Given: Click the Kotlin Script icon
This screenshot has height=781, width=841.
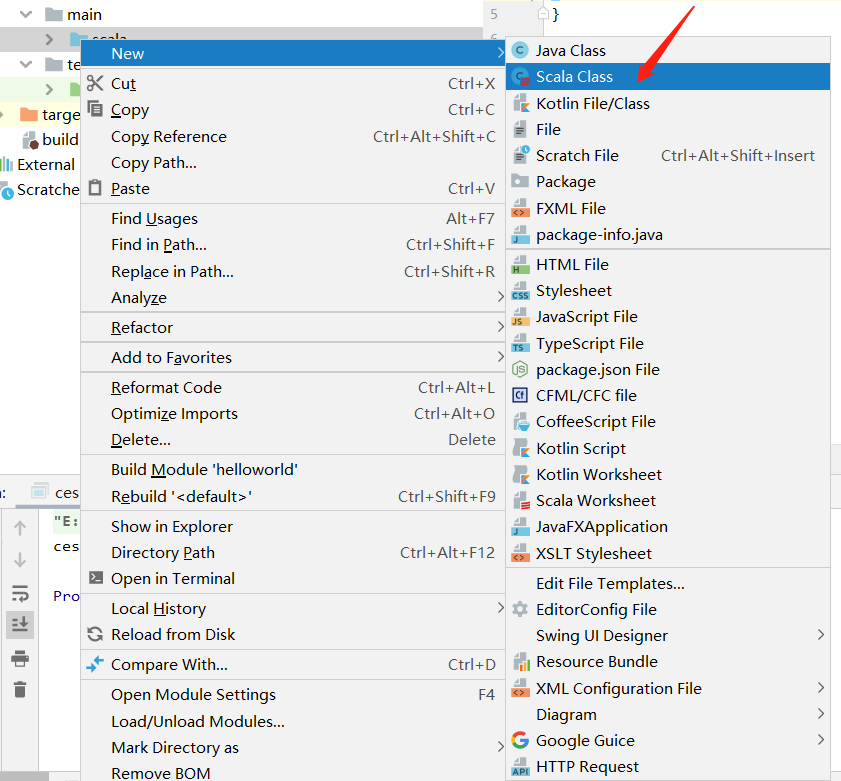Looking at the screenshot, I should (x=521, y=448).
